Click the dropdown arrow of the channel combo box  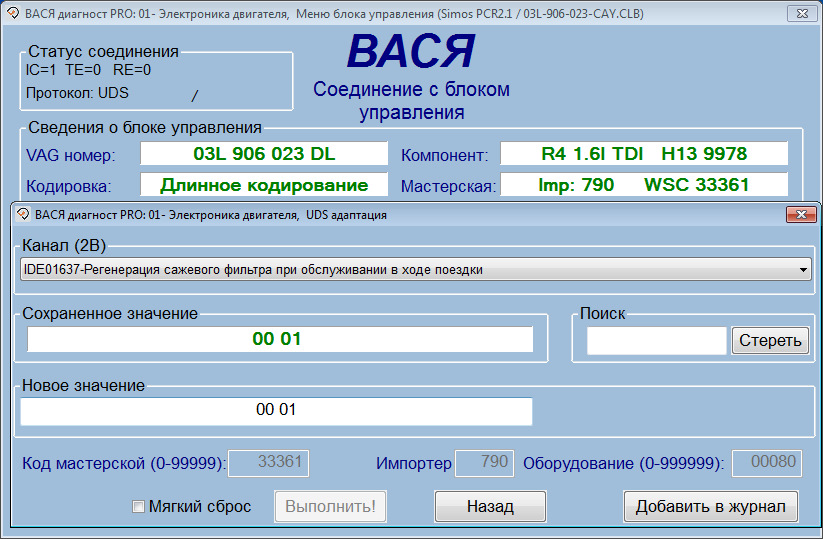pyautogui.click(x=803, y=270)
